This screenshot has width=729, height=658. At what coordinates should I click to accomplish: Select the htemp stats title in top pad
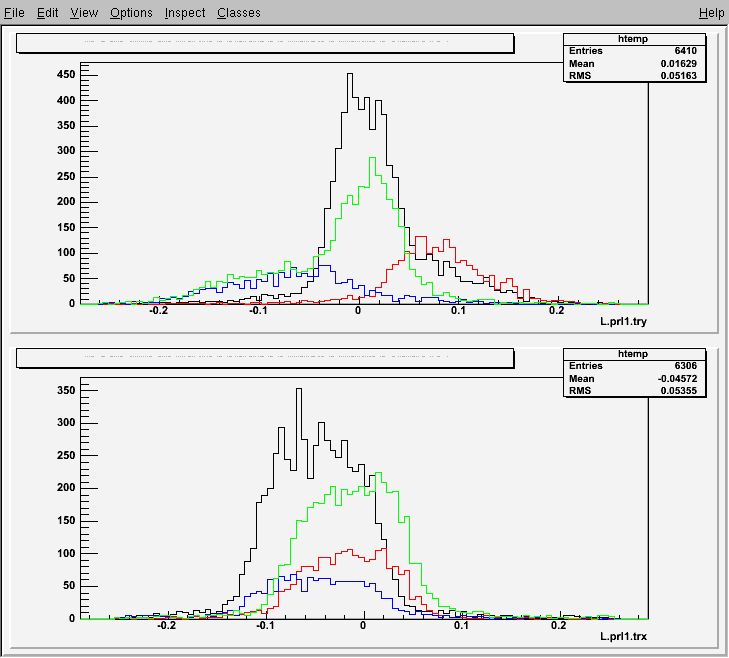click(633, 39)
